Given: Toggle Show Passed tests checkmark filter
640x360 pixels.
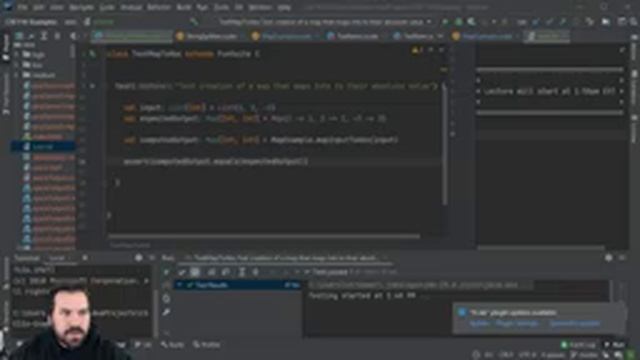Looking at the screenshot, I should (182, 272).
